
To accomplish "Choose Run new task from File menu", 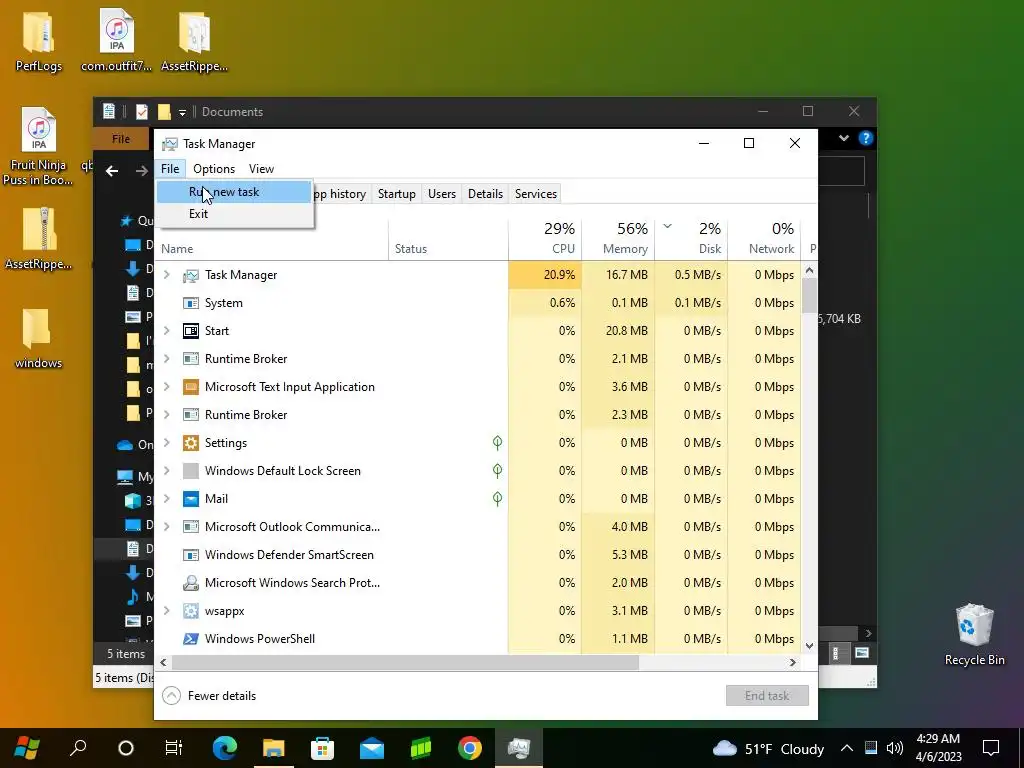I will (x=234, y=192).
